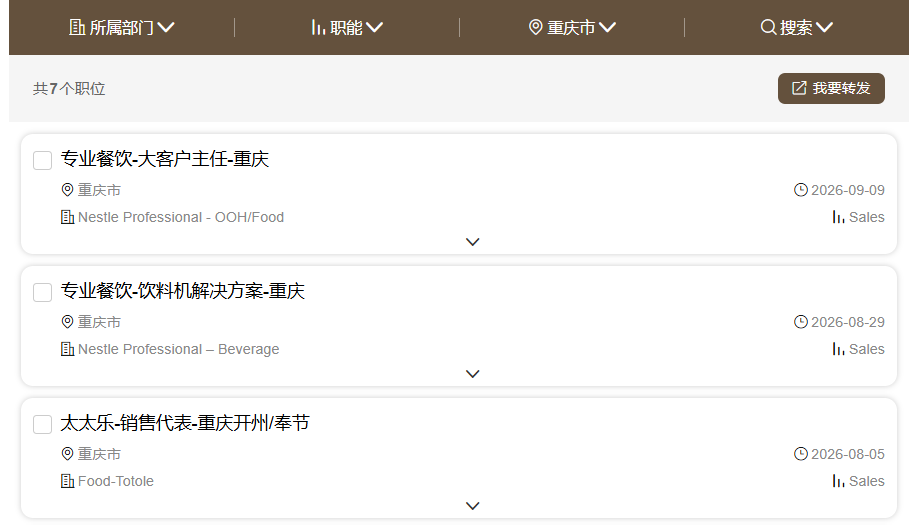The height and width of the screenshot is (525, 909).
Task: Click Sales chart icon in 太太乐 card
Action: point(838,482)
